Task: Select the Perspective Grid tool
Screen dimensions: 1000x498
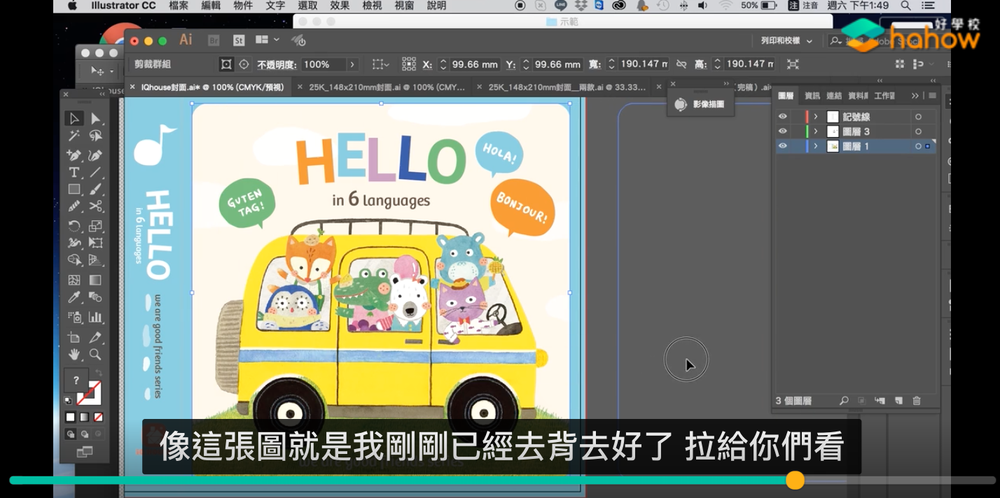Action: [96, 260]
